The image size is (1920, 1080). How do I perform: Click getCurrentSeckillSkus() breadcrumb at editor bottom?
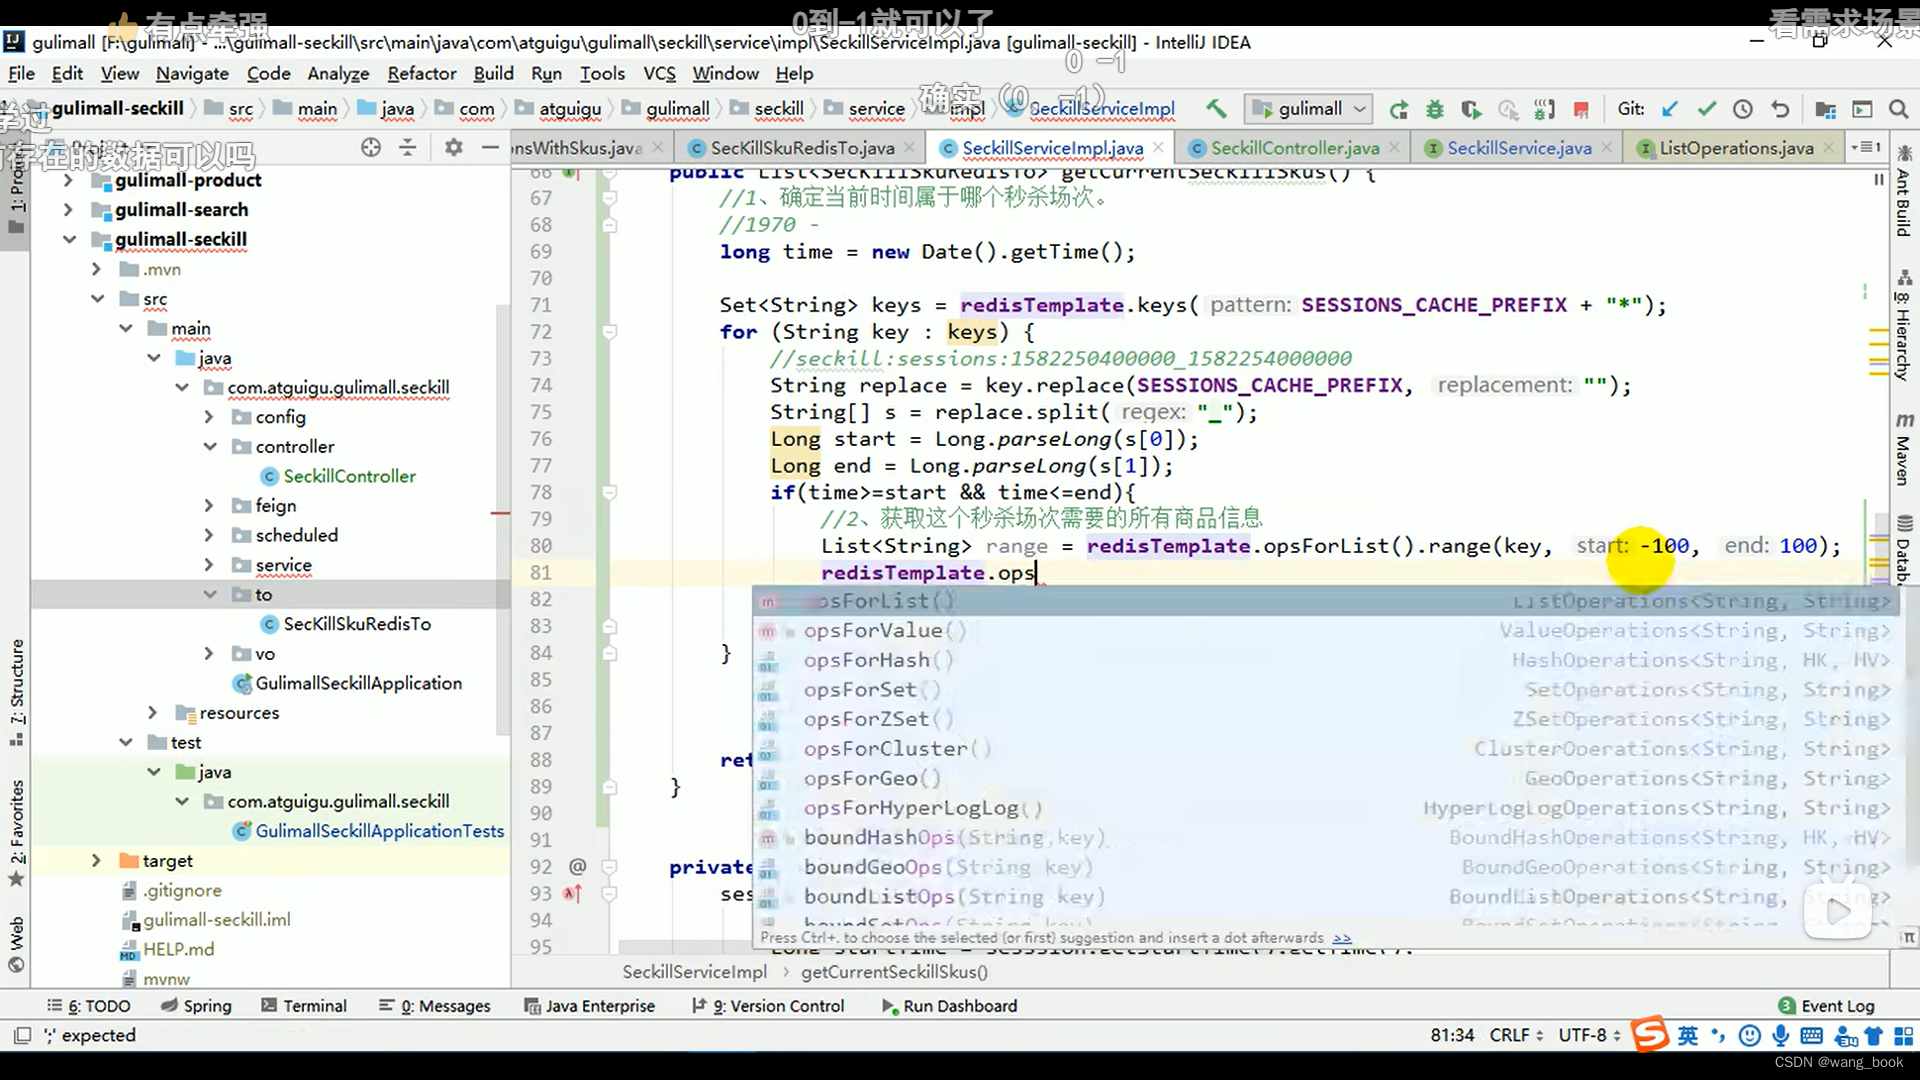pyautogui.click(x=894, y=972)
